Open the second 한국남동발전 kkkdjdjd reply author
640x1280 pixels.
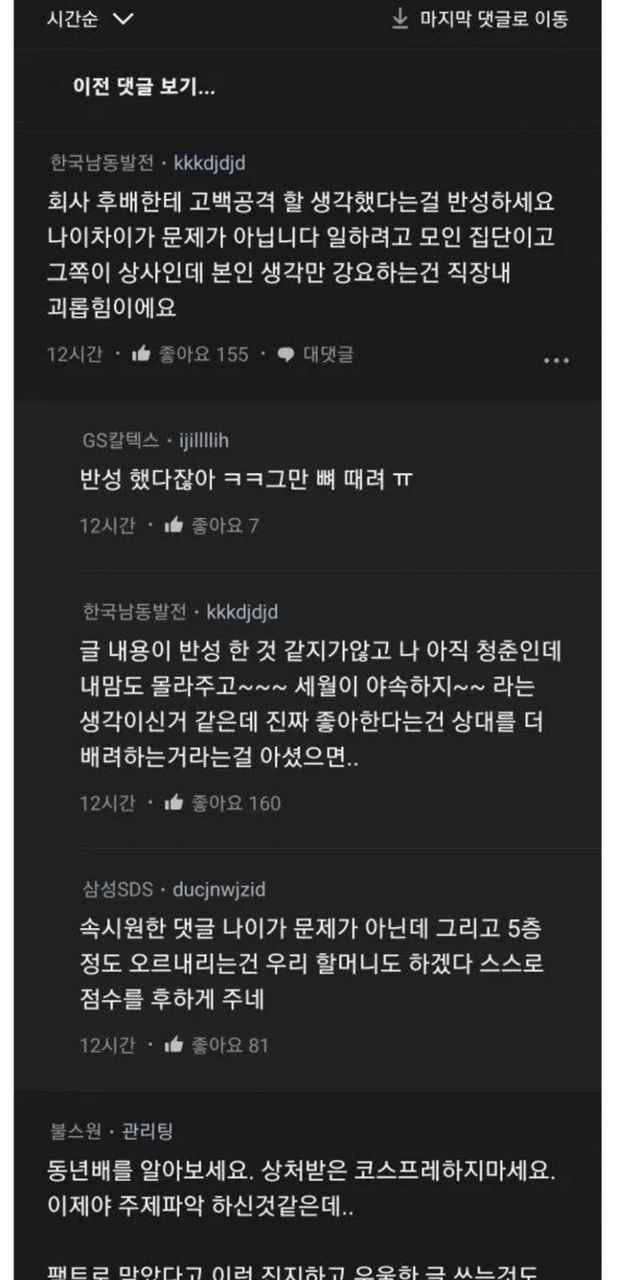click(180, 611)
